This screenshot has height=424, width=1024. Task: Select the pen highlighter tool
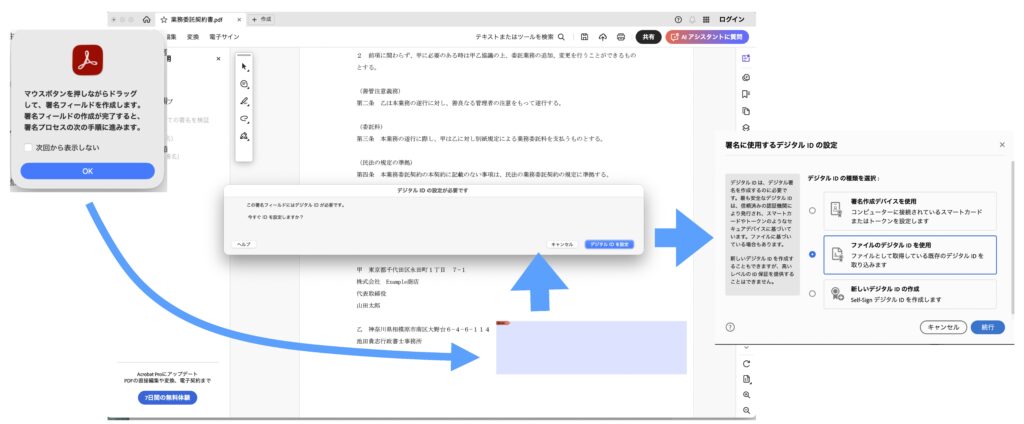point(245,101)
